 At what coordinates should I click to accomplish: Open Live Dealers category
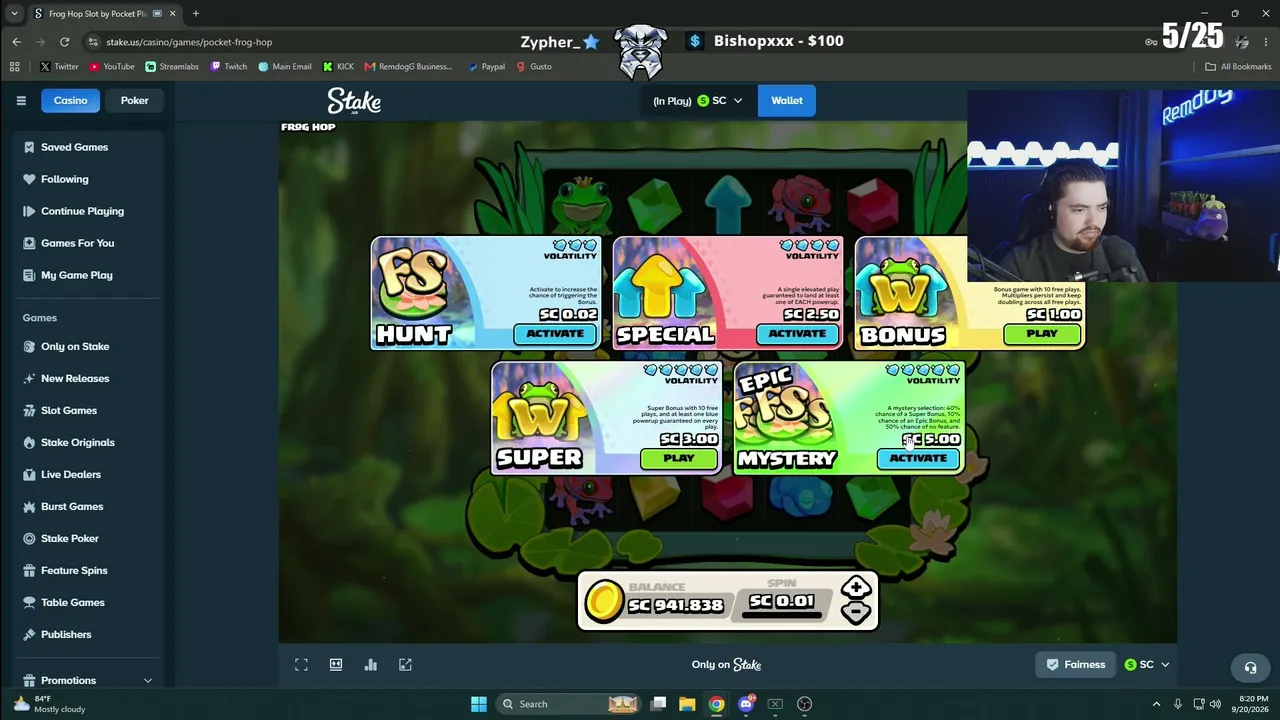tap(88, 474)
